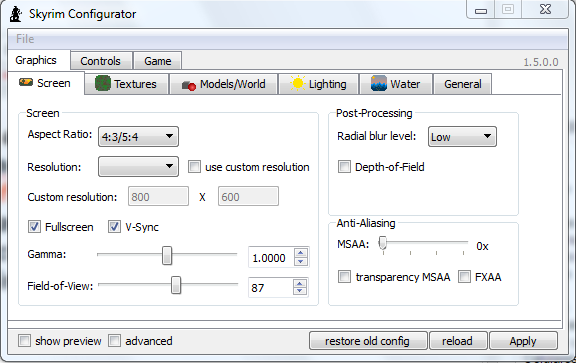Disable the V-Sync checkbox
The height and width of the screenshot is (363, 576).
(x=114, y=227)
